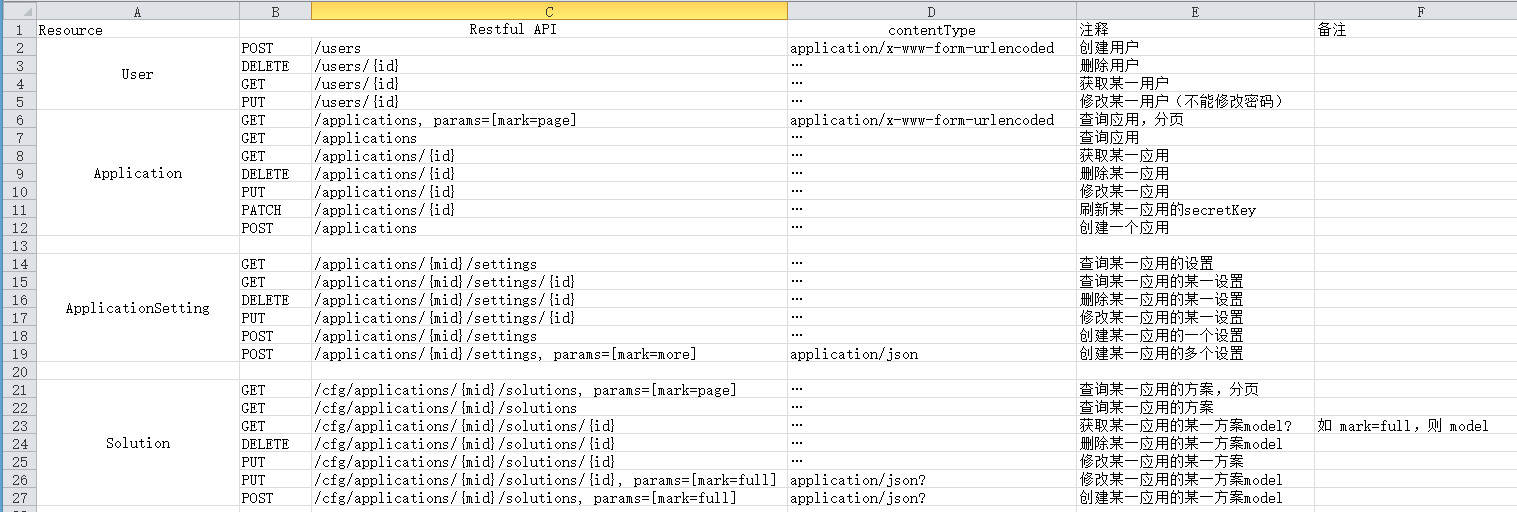Click the '注释' header cell

[x=1195, y=30]
